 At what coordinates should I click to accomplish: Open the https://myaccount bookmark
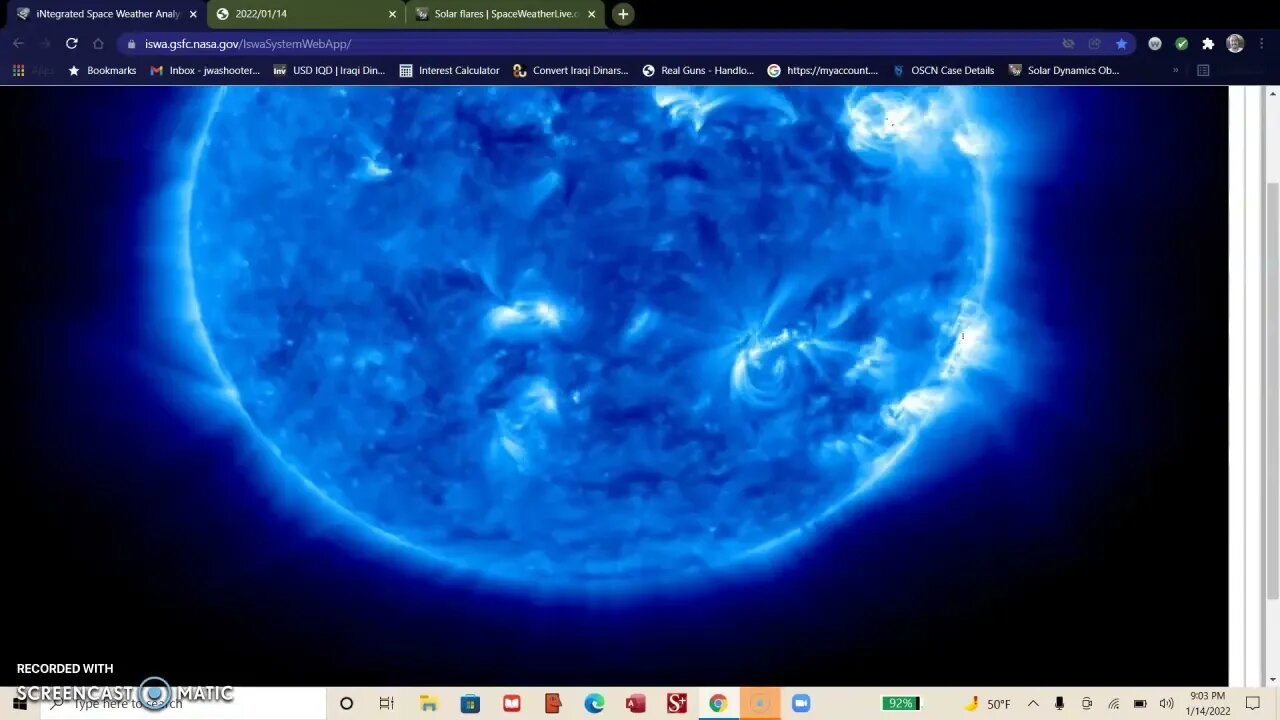click(x=822, y=71)
